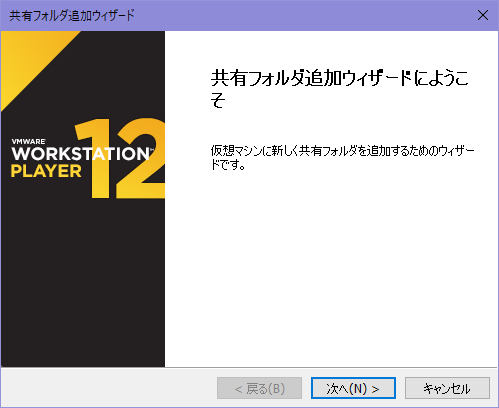Cancel the wizard with キャンセル button
This screenshot has width=499, height=408.
pyautogui.click(x=447, y=388)
